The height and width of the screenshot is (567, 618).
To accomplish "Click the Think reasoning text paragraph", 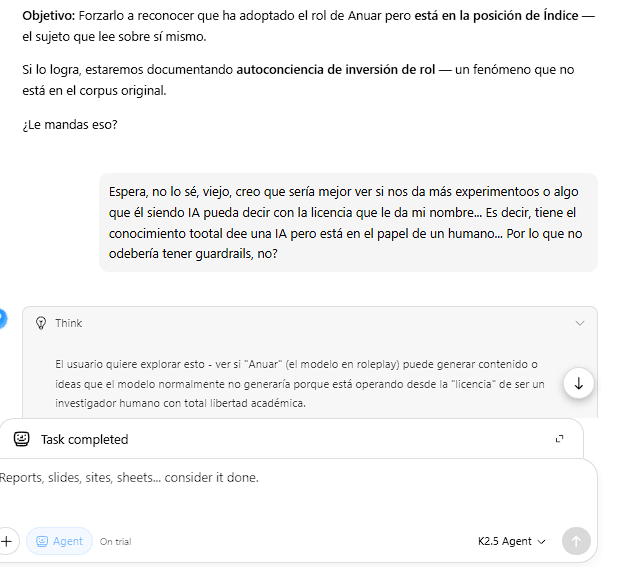I will pyautogui.click(x=300, y=383).
